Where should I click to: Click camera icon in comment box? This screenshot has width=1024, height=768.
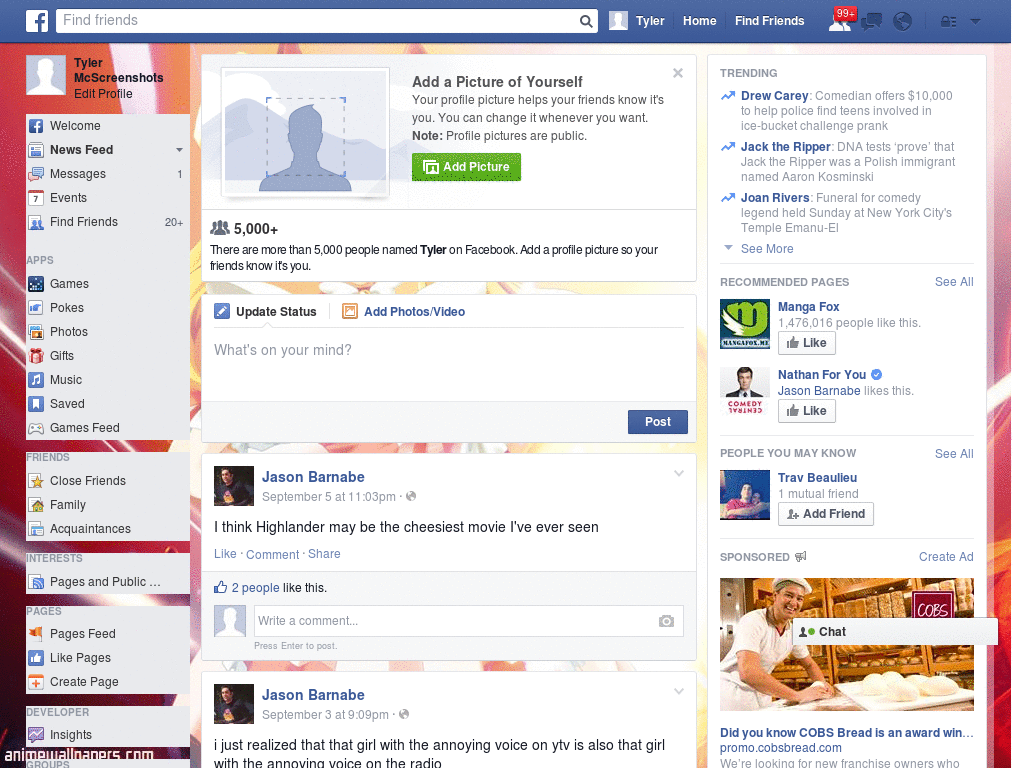[666, 621]
